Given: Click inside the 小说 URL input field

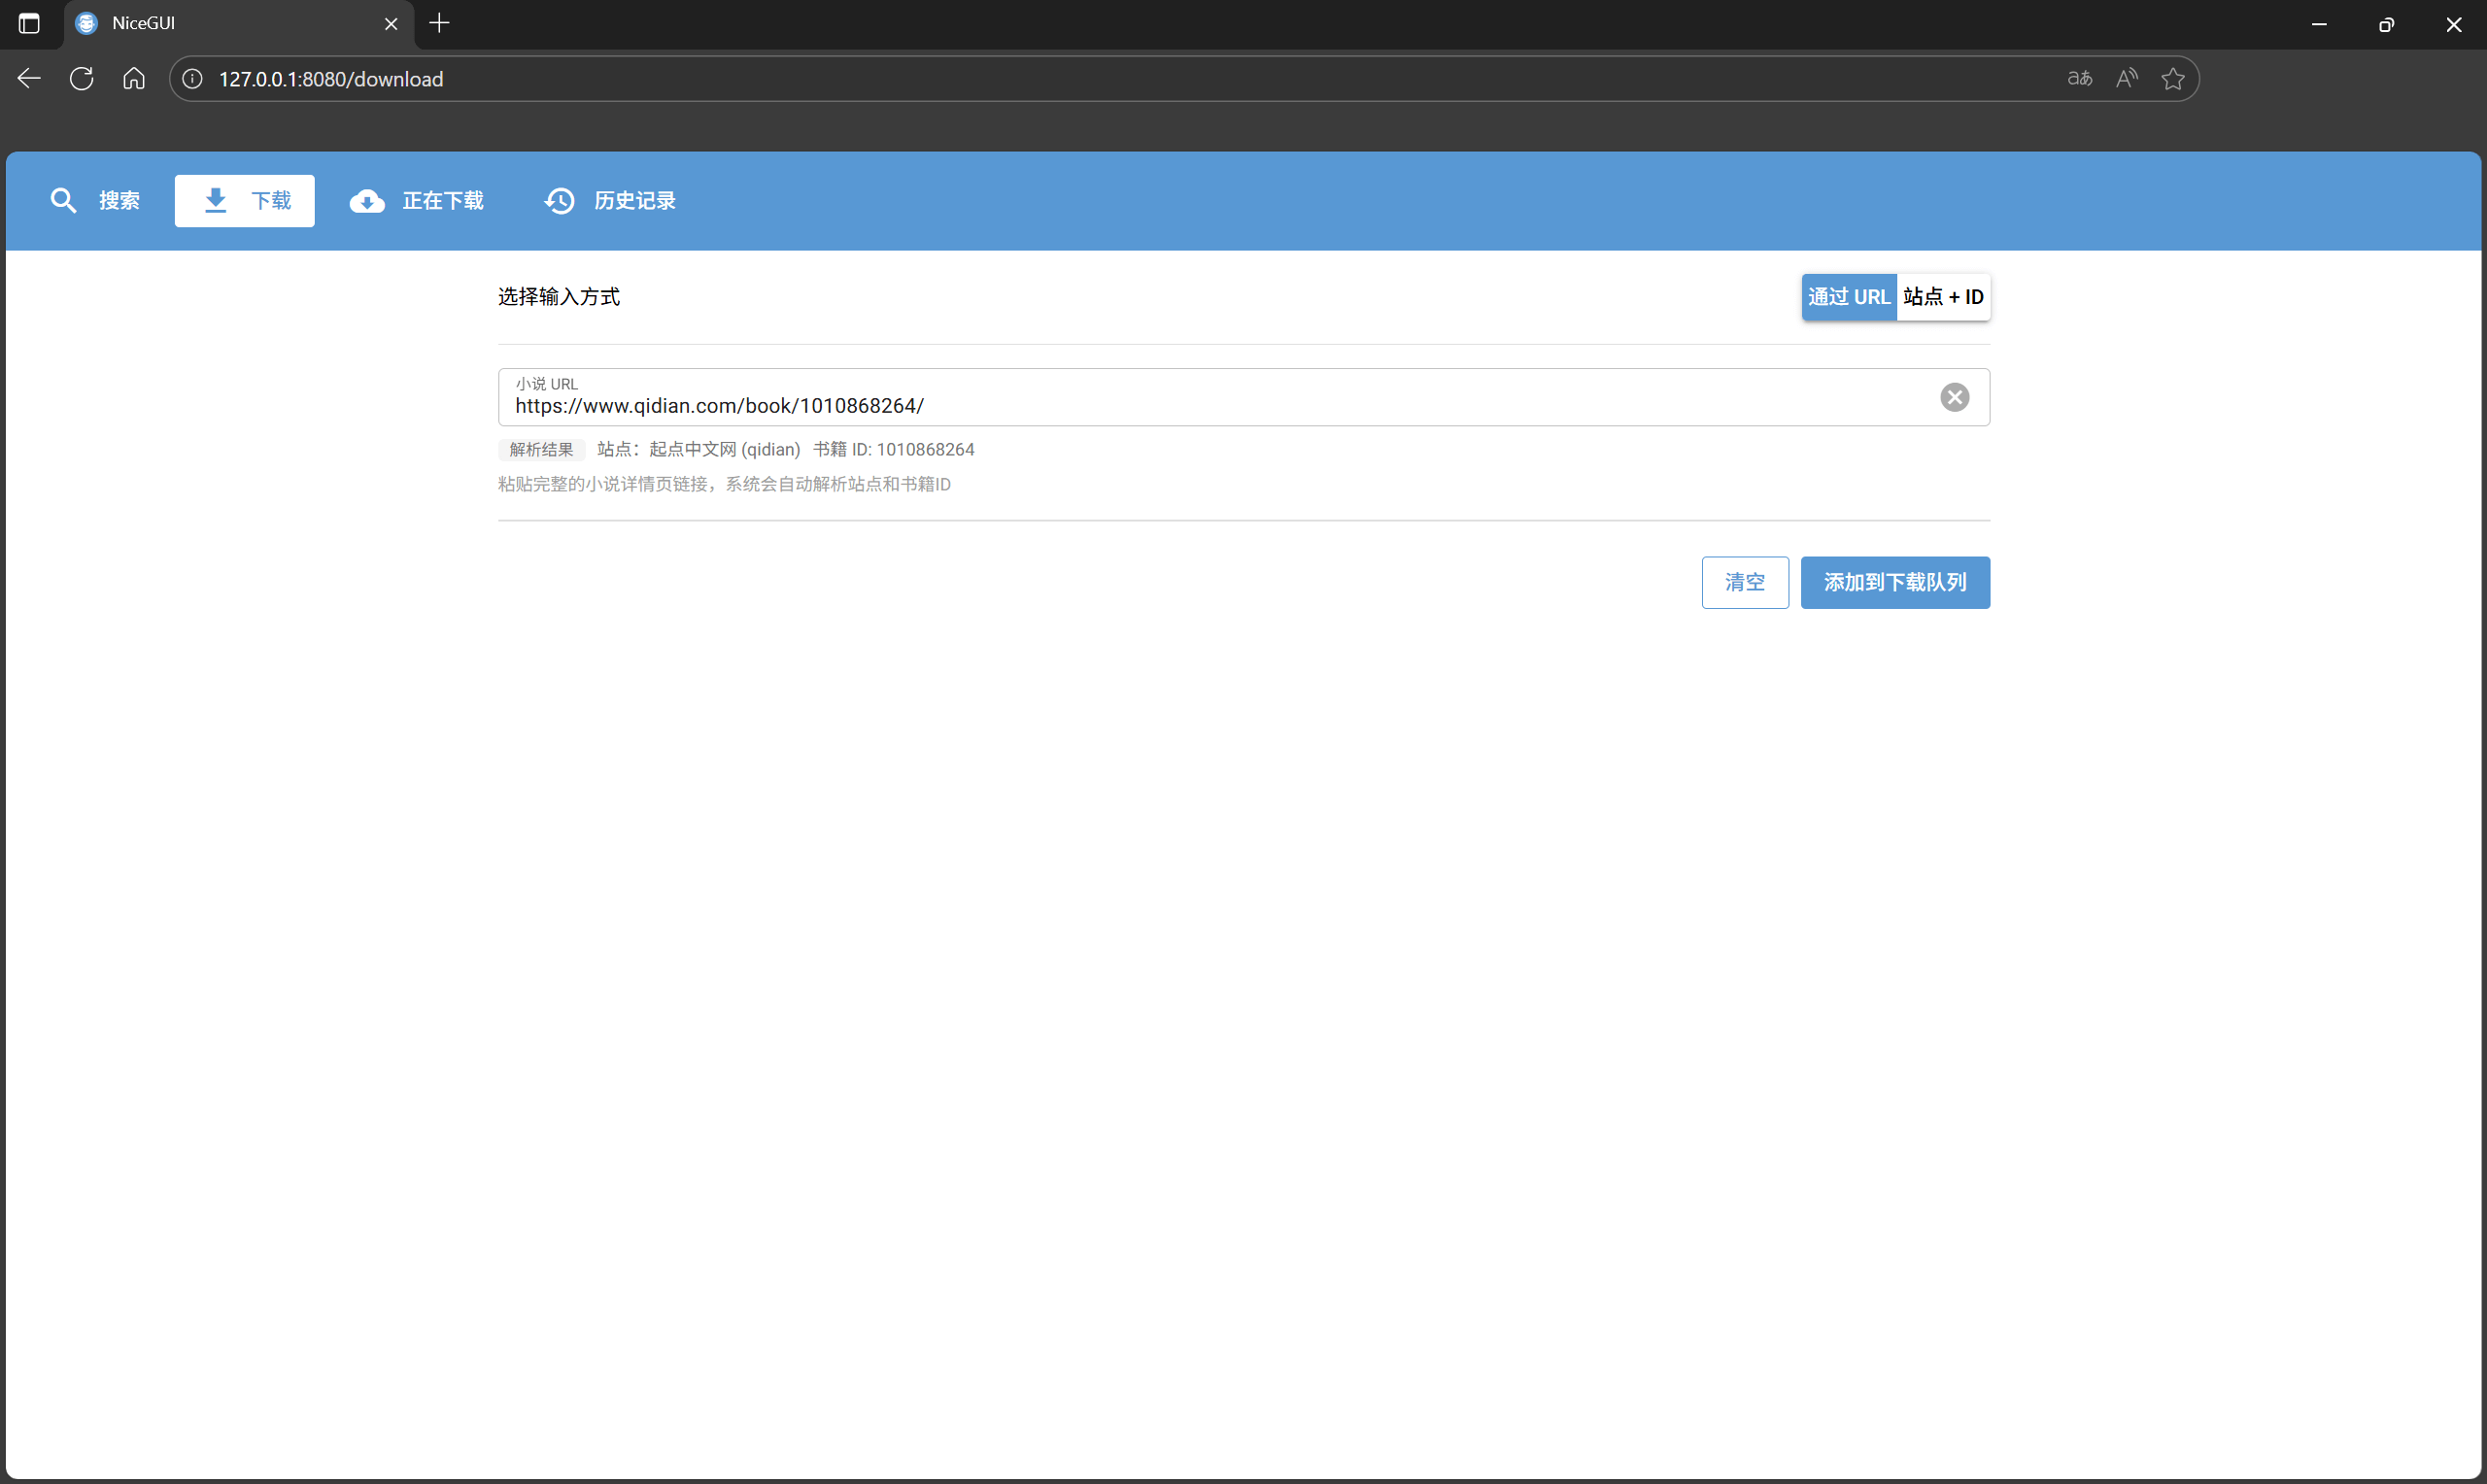Looking at the screenshot, I should [x=1200, y=405].
